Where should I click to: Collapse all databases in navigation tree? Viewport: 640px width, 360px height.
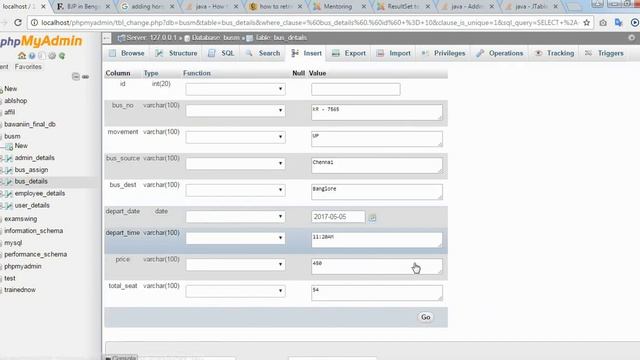click(x=76, y=77)
